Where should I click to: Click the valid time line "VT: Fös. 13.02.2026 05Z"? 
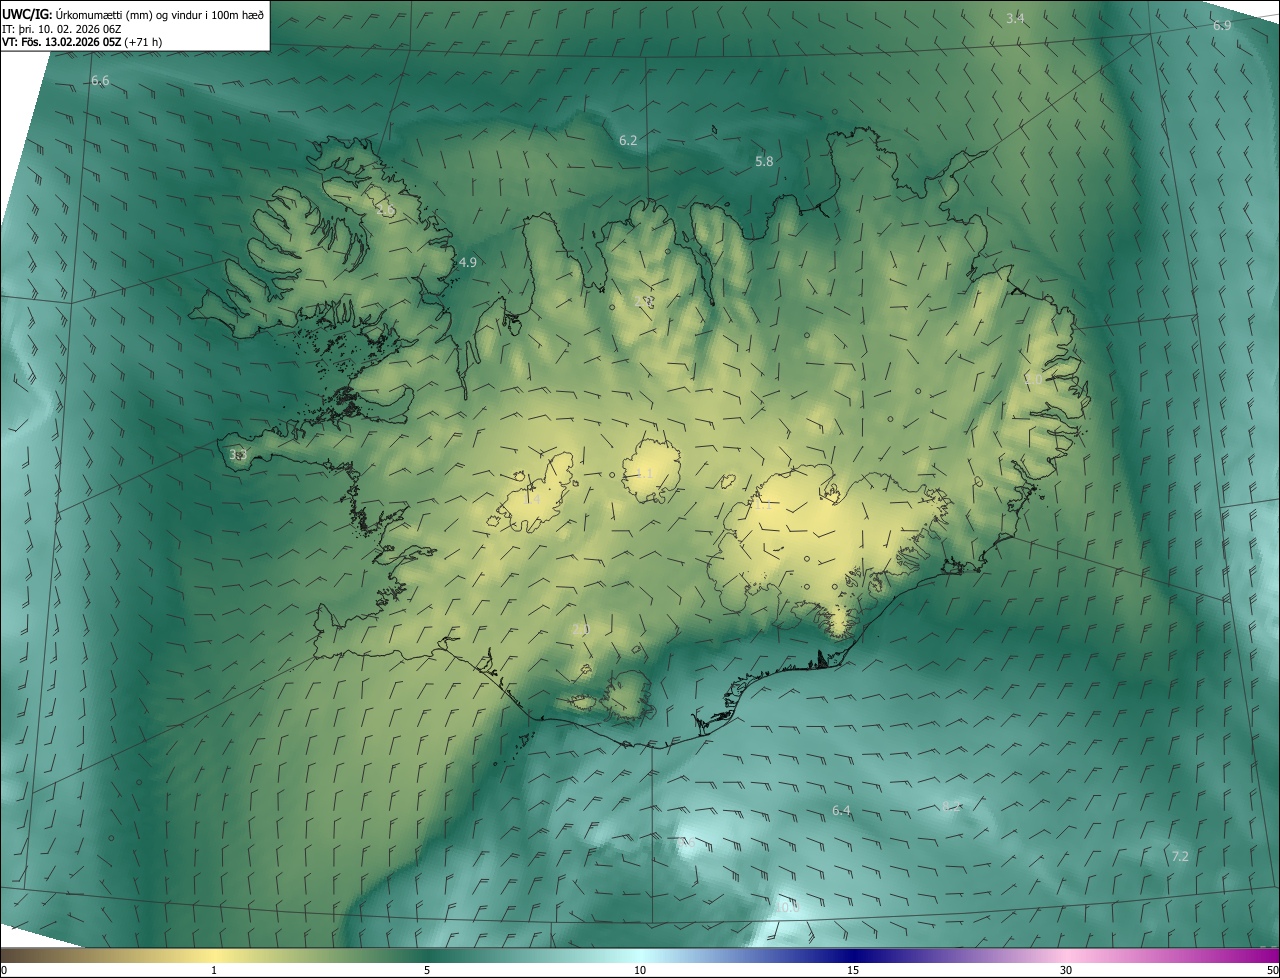tap(62, 42)
